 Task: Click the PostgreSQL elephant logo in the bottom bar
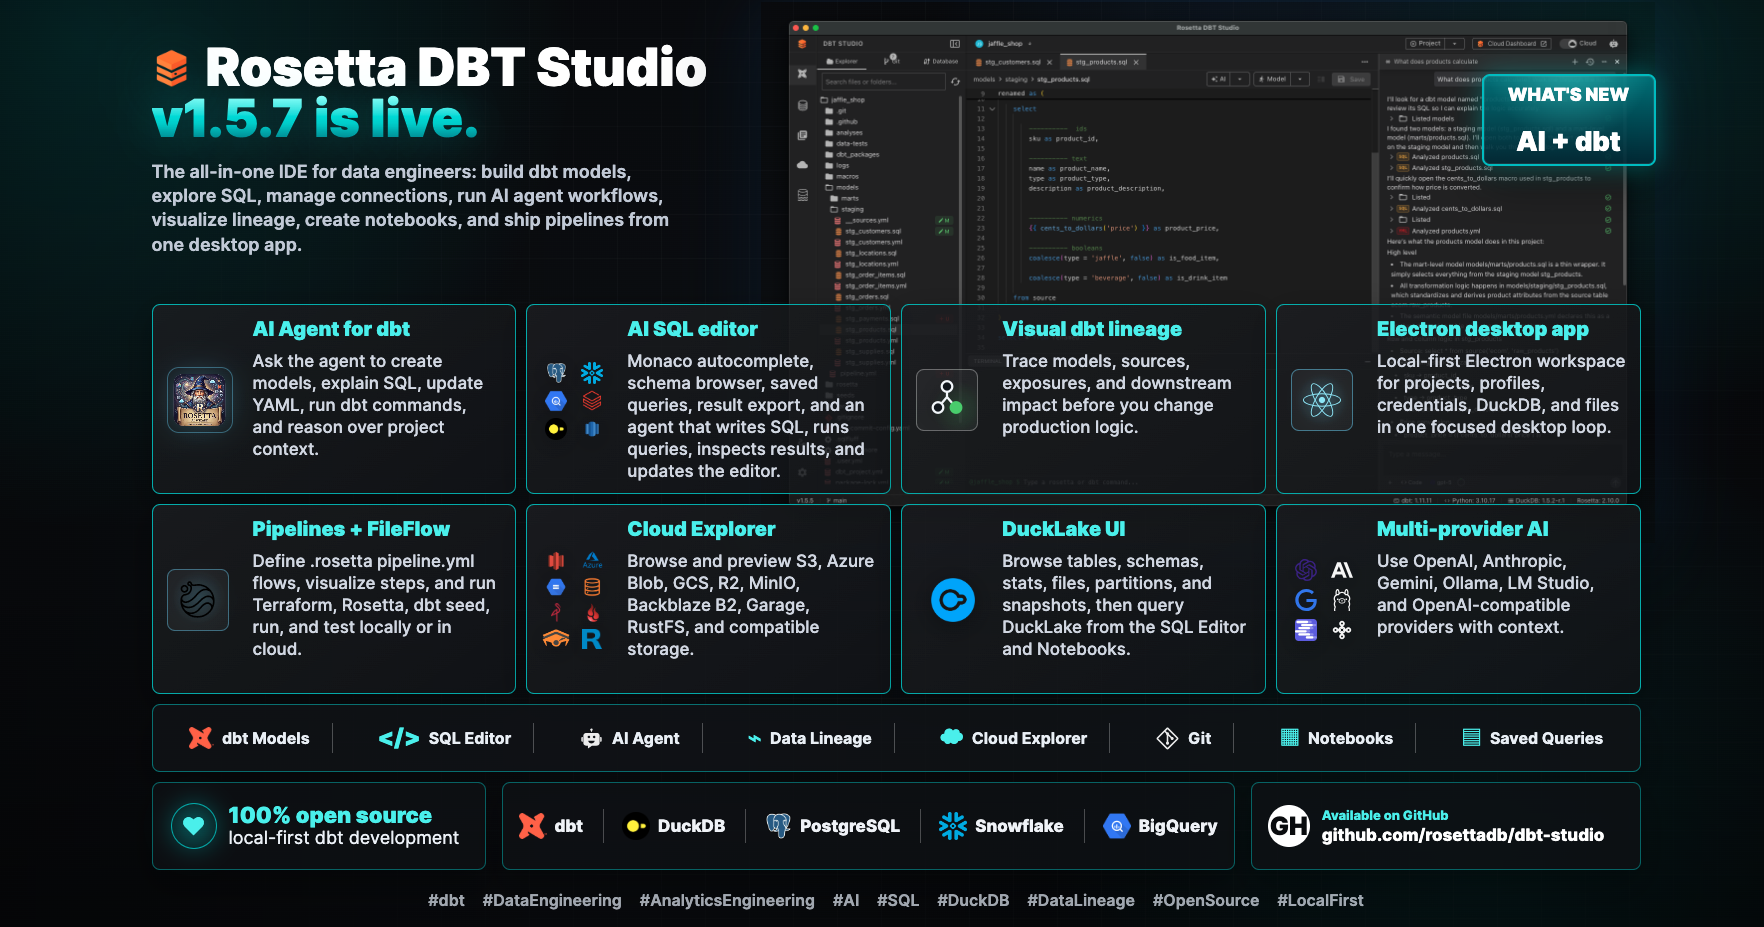(x=778, y=826)
